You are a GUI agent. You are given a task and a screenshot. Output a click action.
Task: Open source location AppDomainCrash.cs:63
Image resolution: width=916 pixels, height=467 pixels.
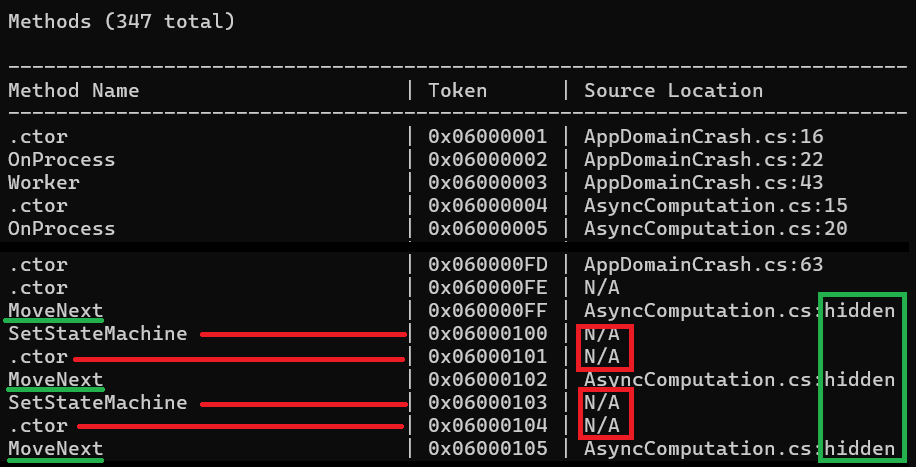coord(703,265)
